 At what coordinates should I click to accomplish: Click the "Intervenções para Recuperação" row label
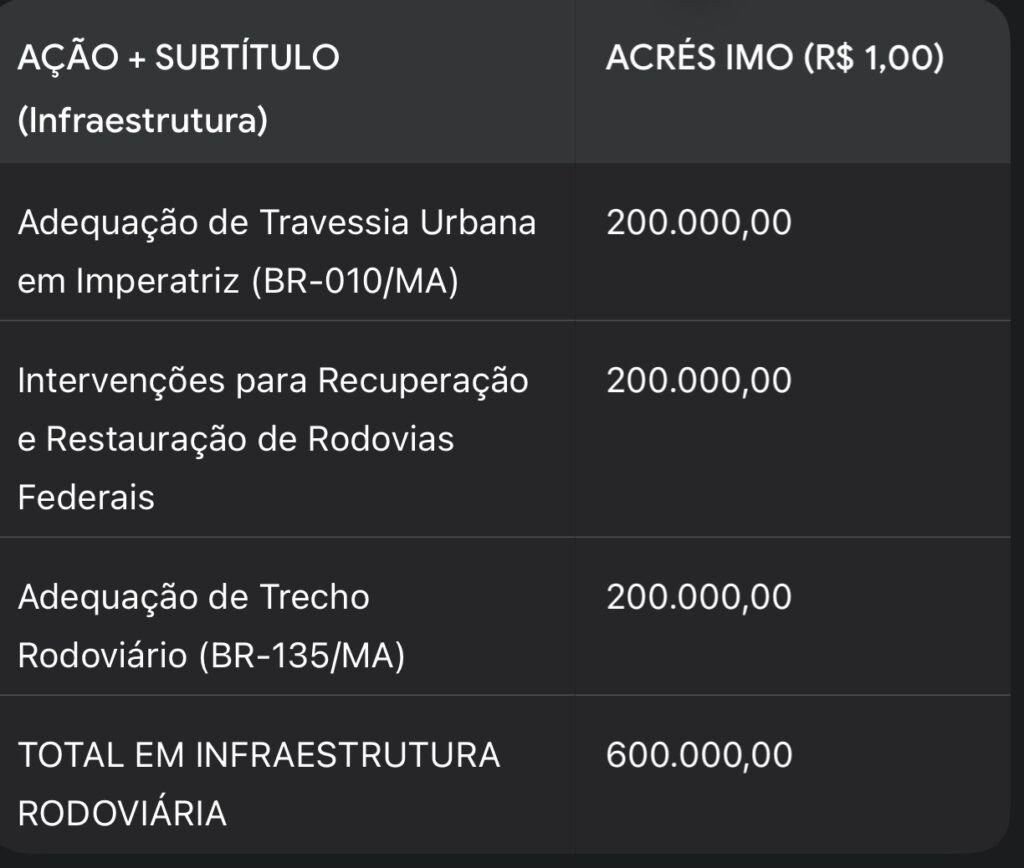tap(273, 380)
